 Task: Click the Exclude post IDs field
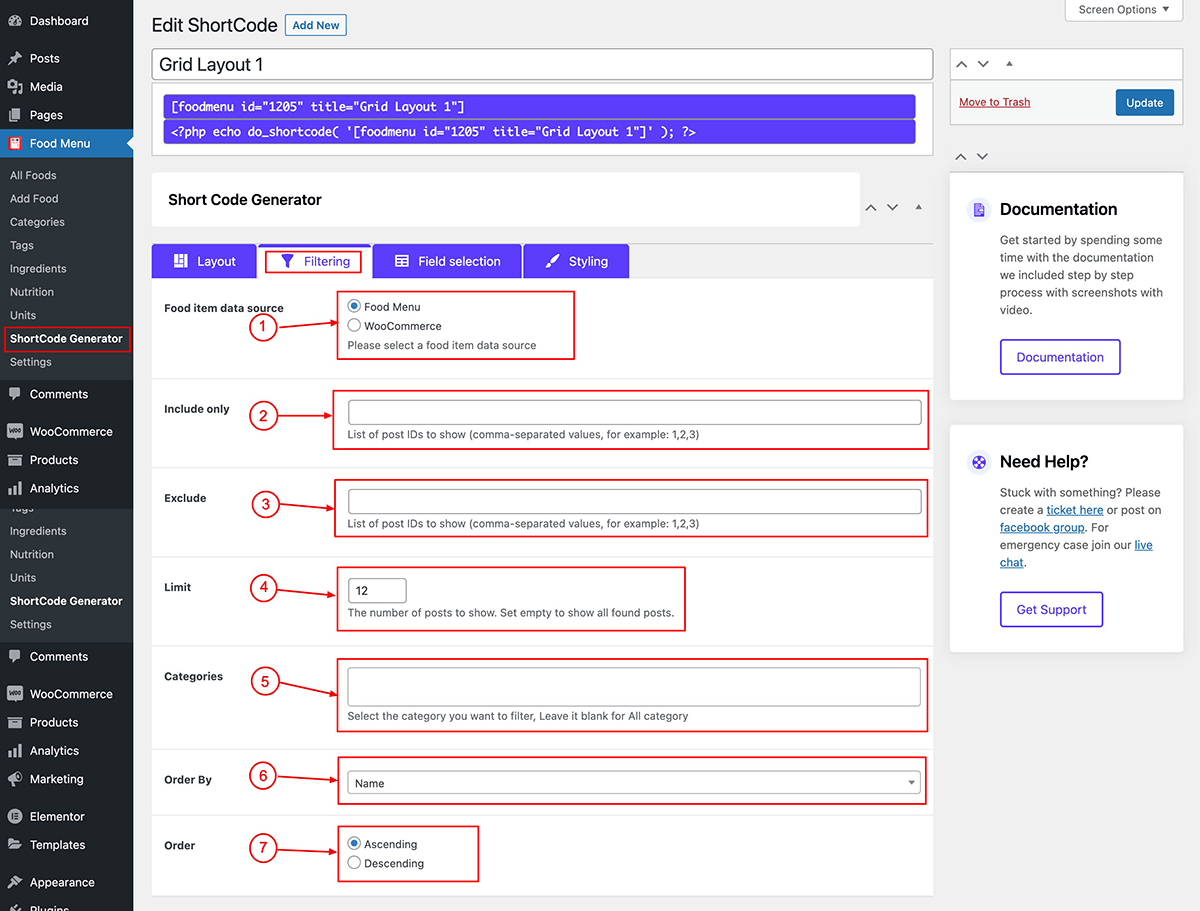[x=634, y=501]
